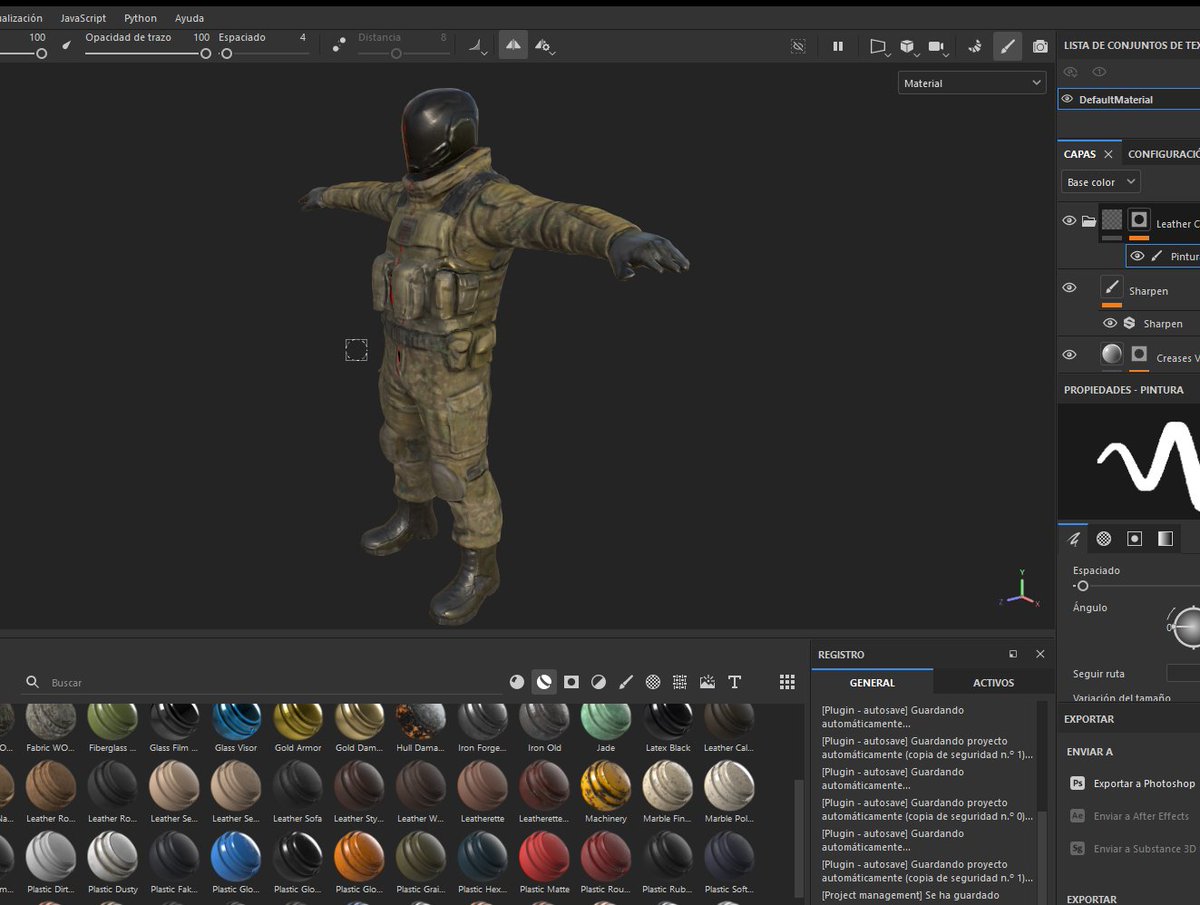This screenshot has width=1200, height=905.
Task: Open the Python menu
Action: tap(140, 18)
